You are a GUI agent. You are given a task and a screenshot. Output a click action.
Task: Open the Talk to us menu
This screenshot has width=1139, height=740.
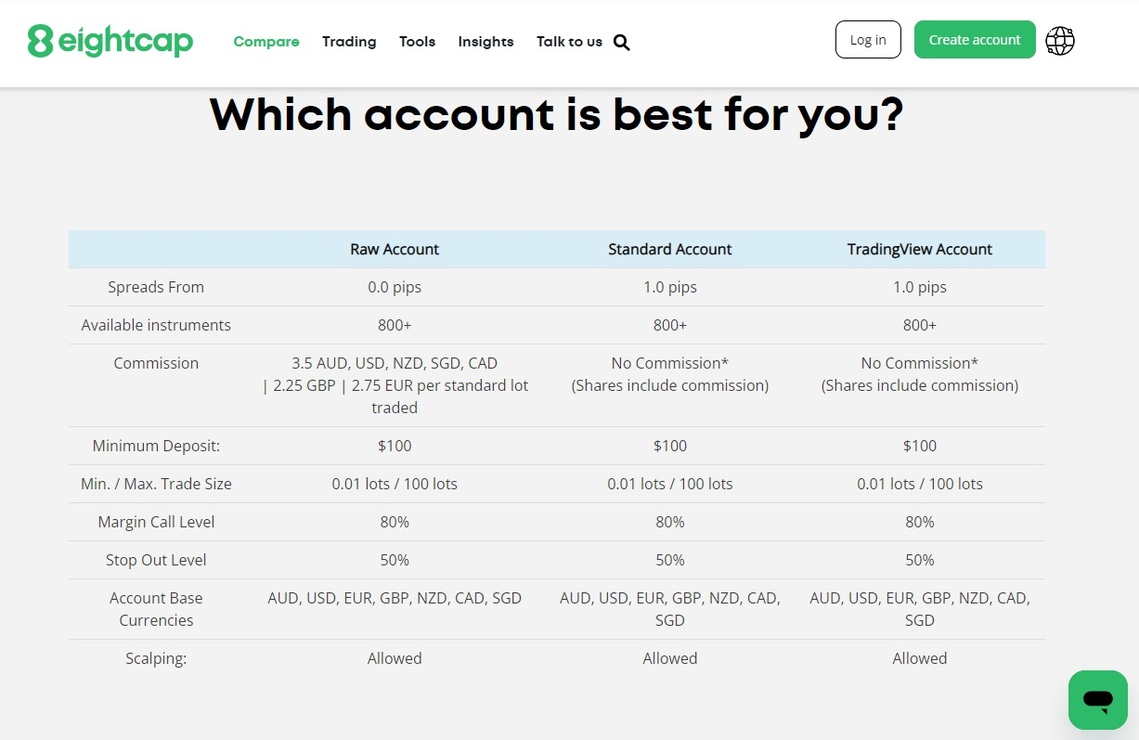point(570,41)
